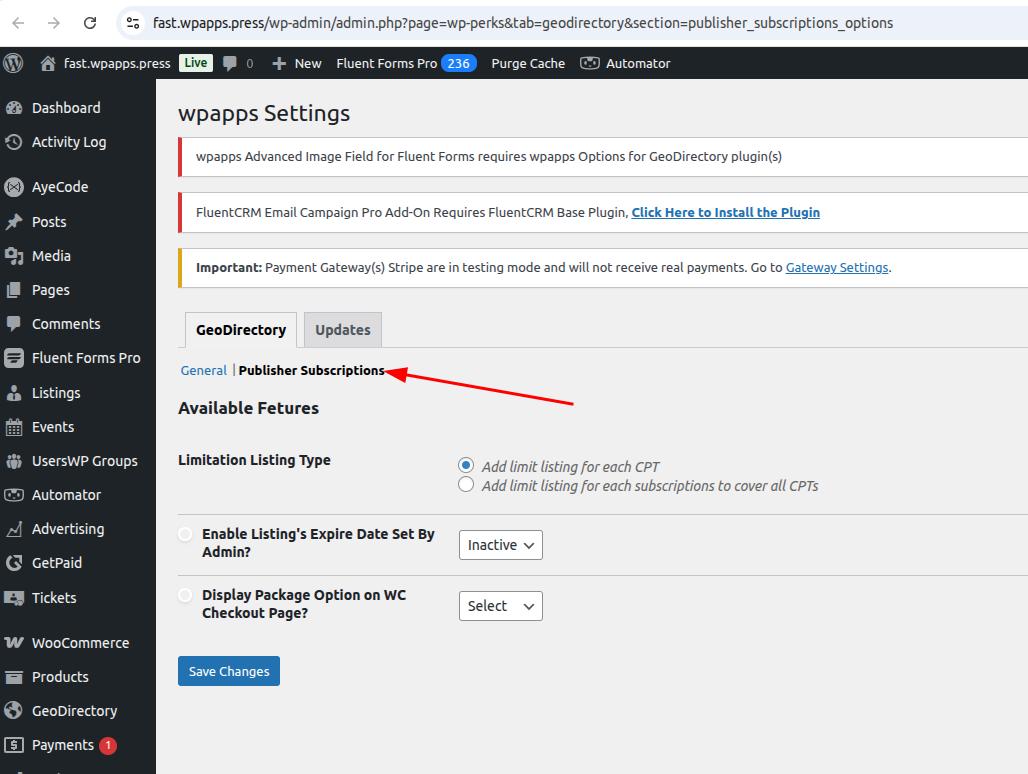Click the WordPress logo icon in admin bar
1028x774 pixels.
14,63
